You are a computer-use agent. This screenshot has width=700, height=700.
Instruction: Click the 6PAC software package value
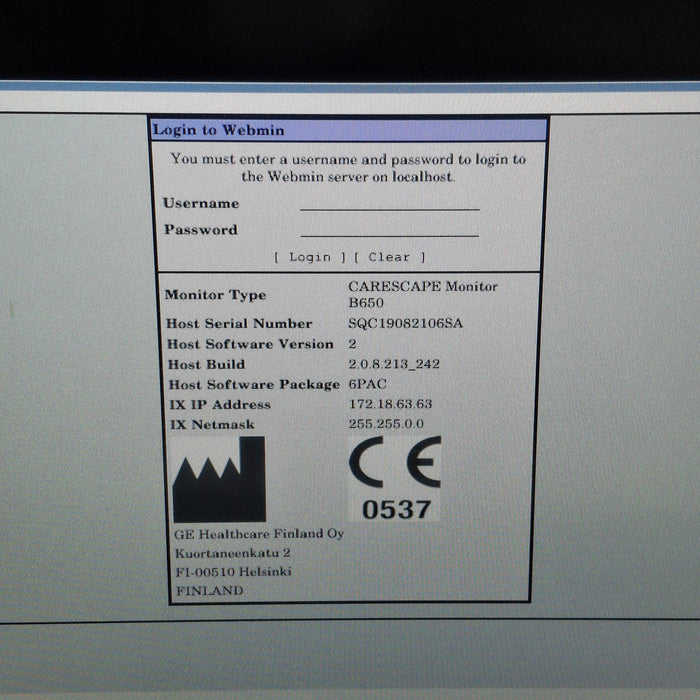coord(371,384)
